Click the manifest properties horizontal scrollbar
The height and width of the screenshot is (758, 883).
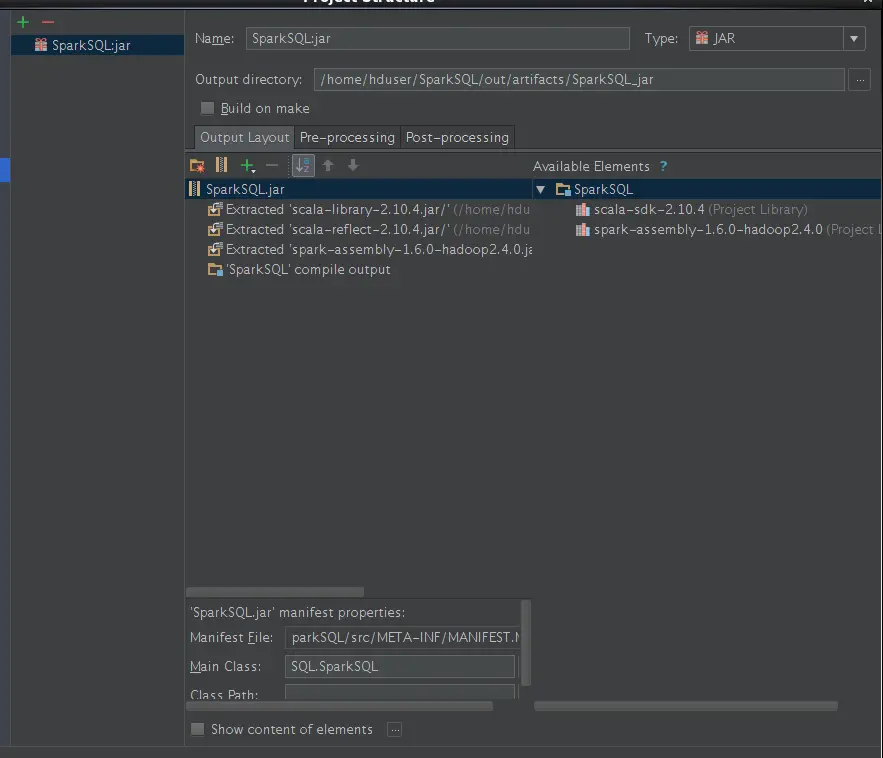click(x=340, y=706)
